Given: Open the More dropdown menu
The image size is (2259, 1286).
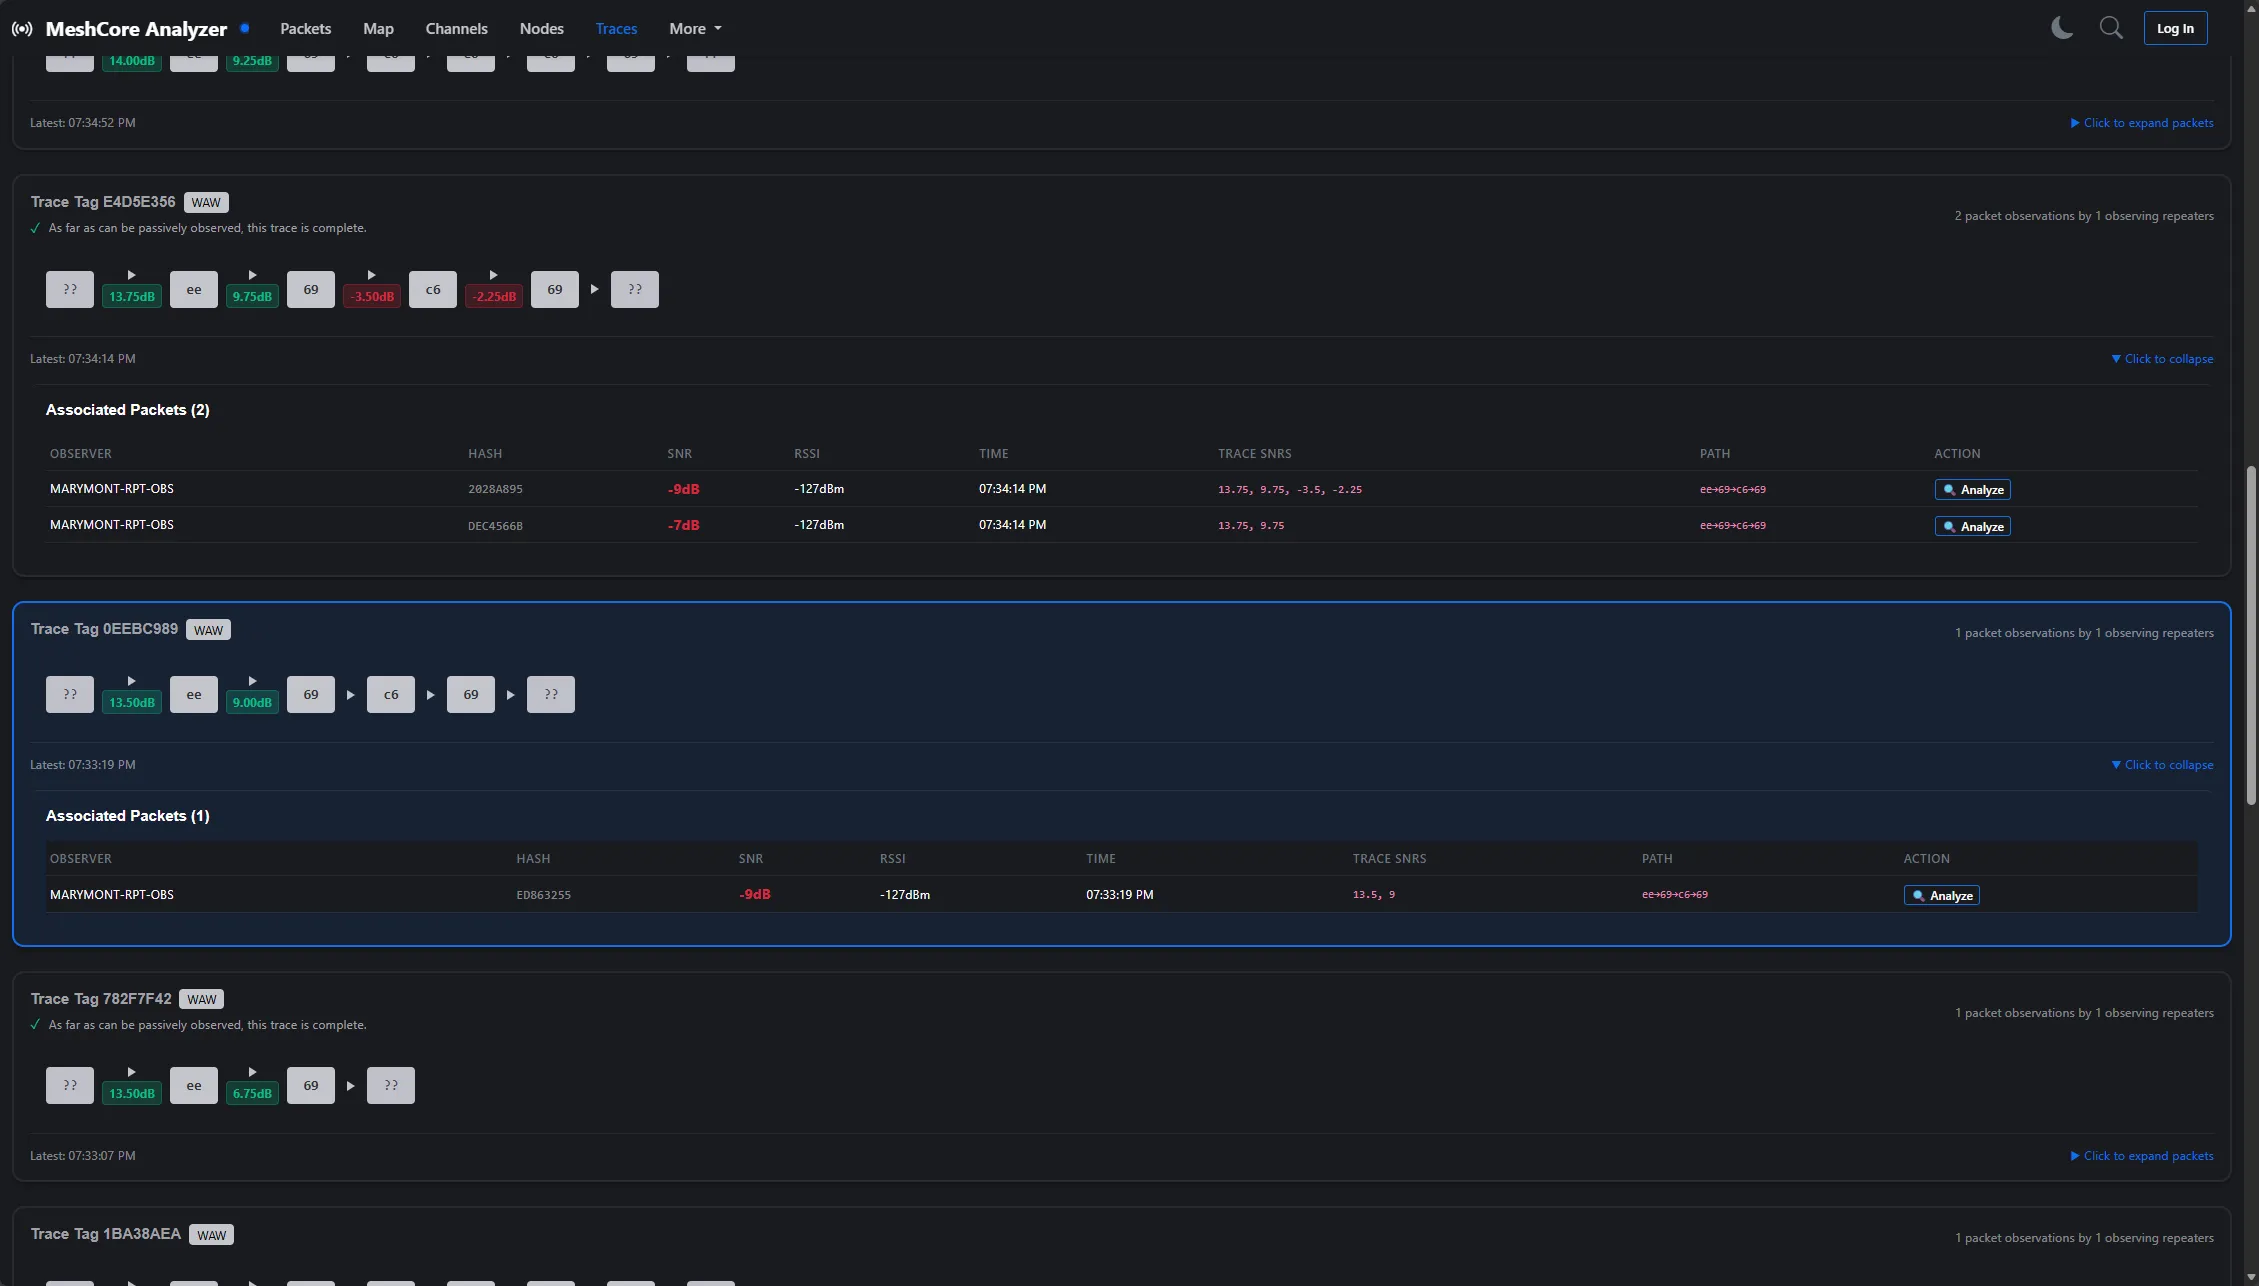Looking at the screenshot, I should point(695,29).
